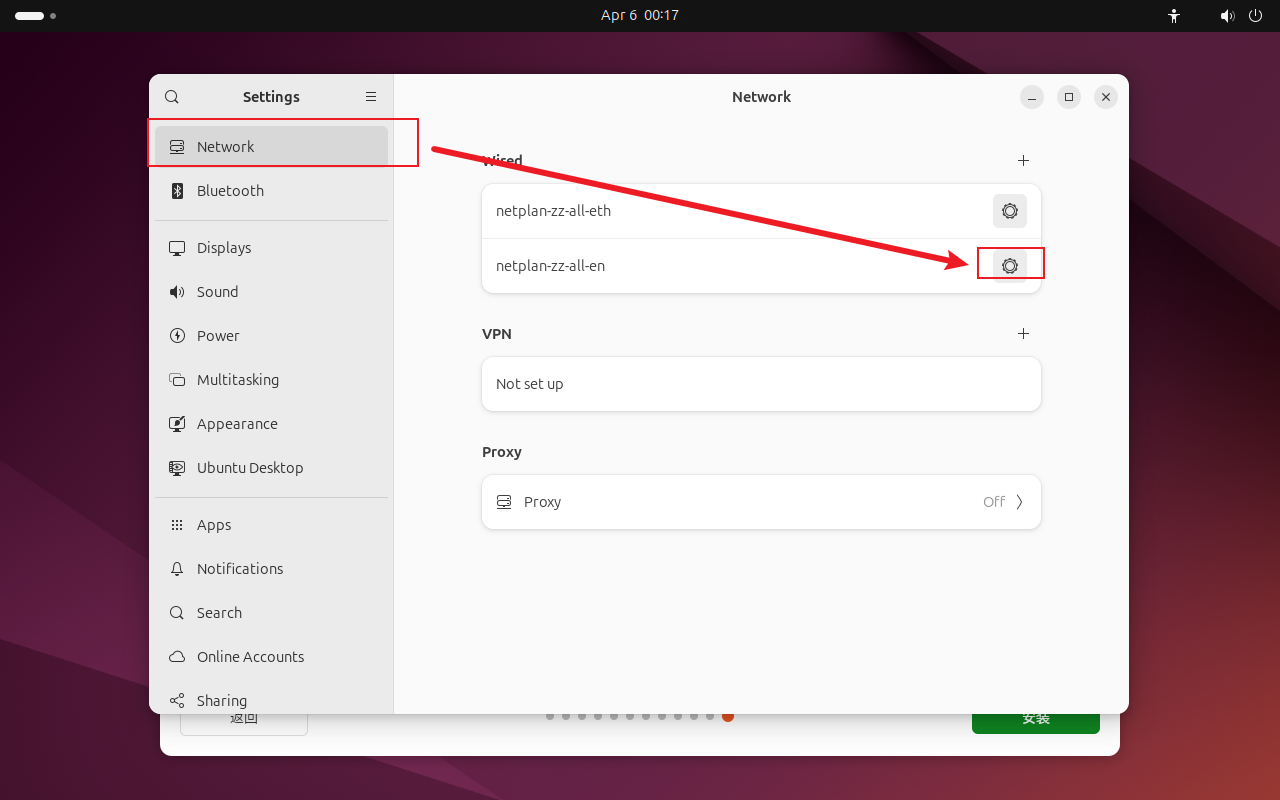Click the VPN section heading
1280x800 pixels.
[x=497, y=334]
